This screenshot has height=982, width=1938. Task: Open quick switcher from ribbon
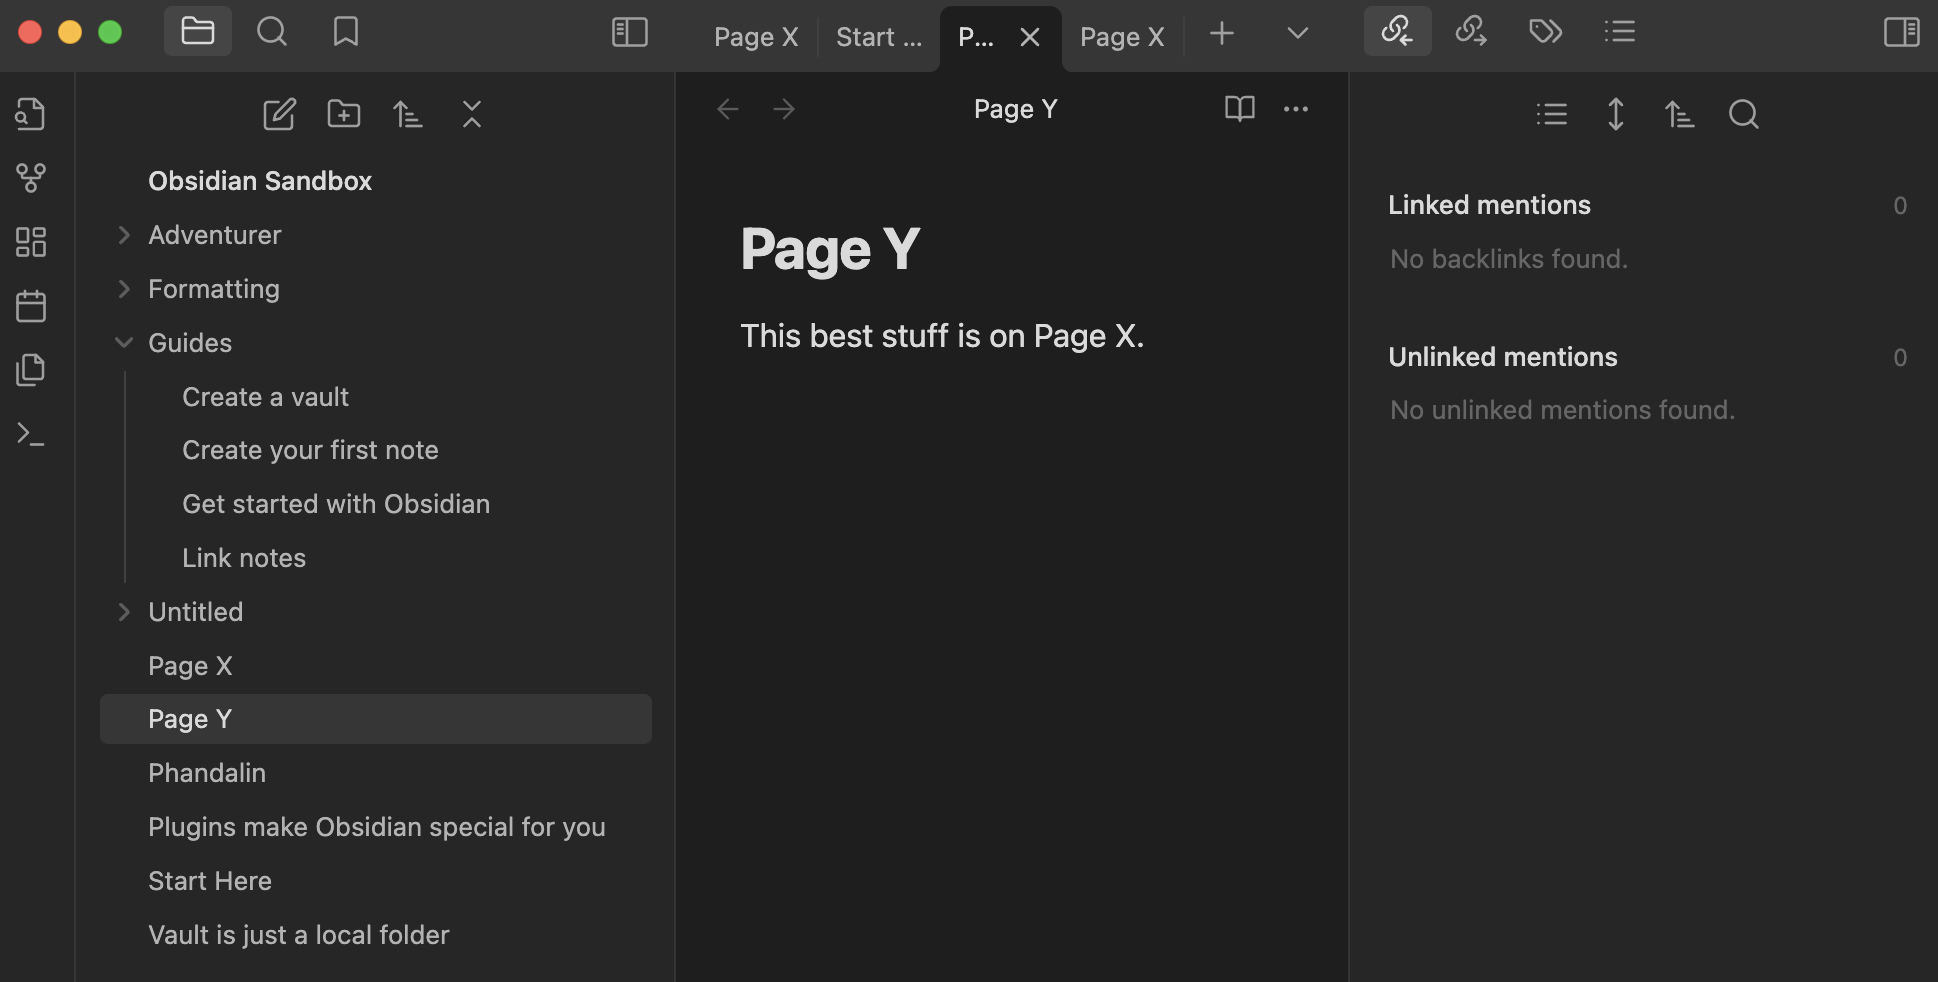pos(31,114)
